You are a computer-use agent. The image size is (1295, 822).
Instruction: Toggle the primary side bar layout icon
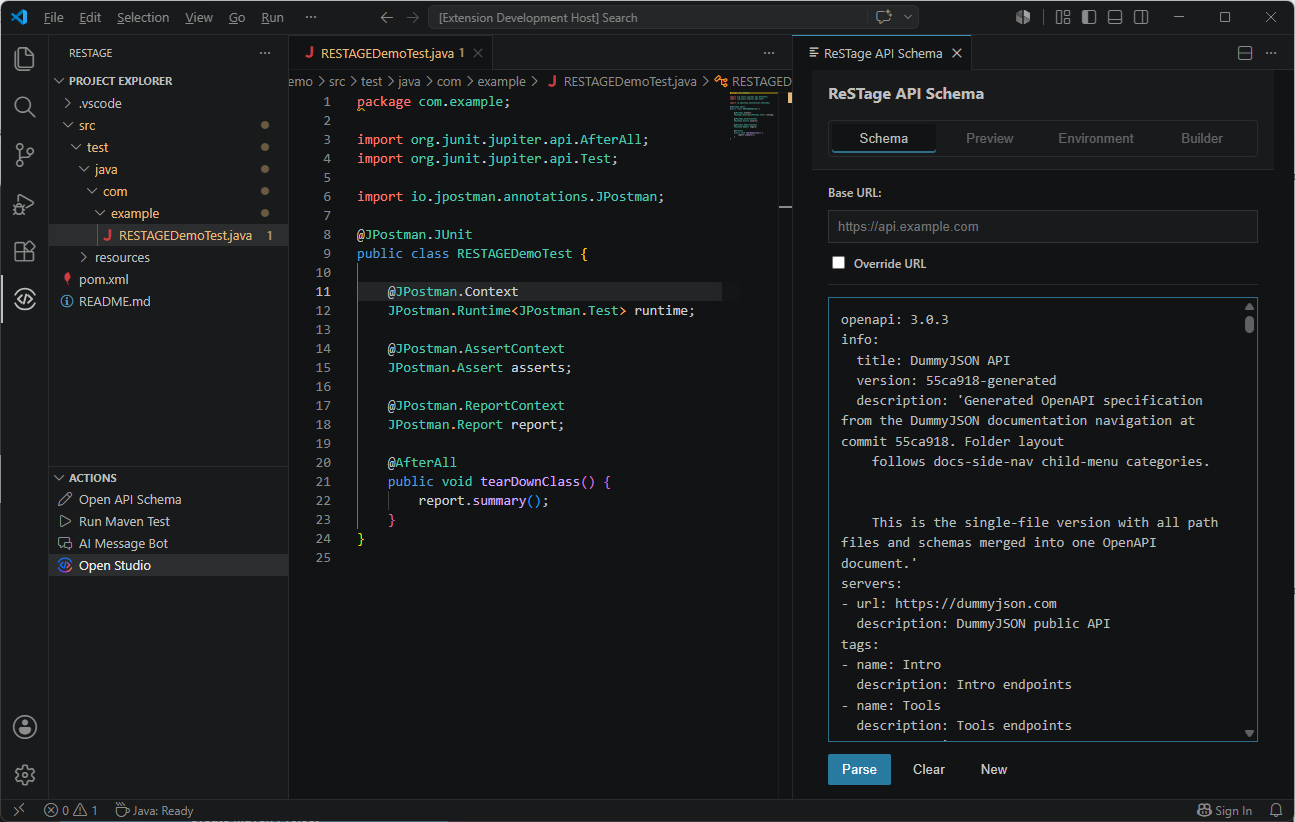point(1089,17)
